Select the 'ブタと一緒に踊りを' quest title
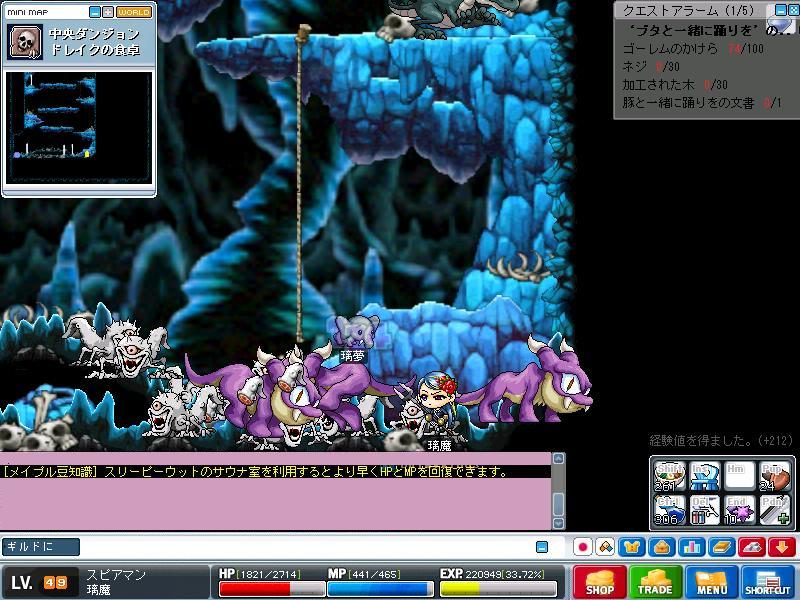The height and width of the screenshot is (600, 800). coord(693,31)
